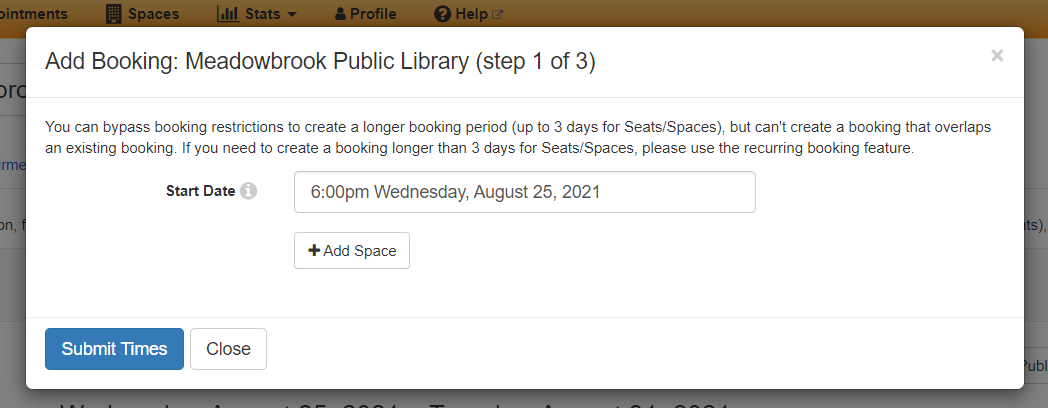Click the Help question mark icon
The image size is (1048, 408).
(442, 13)
